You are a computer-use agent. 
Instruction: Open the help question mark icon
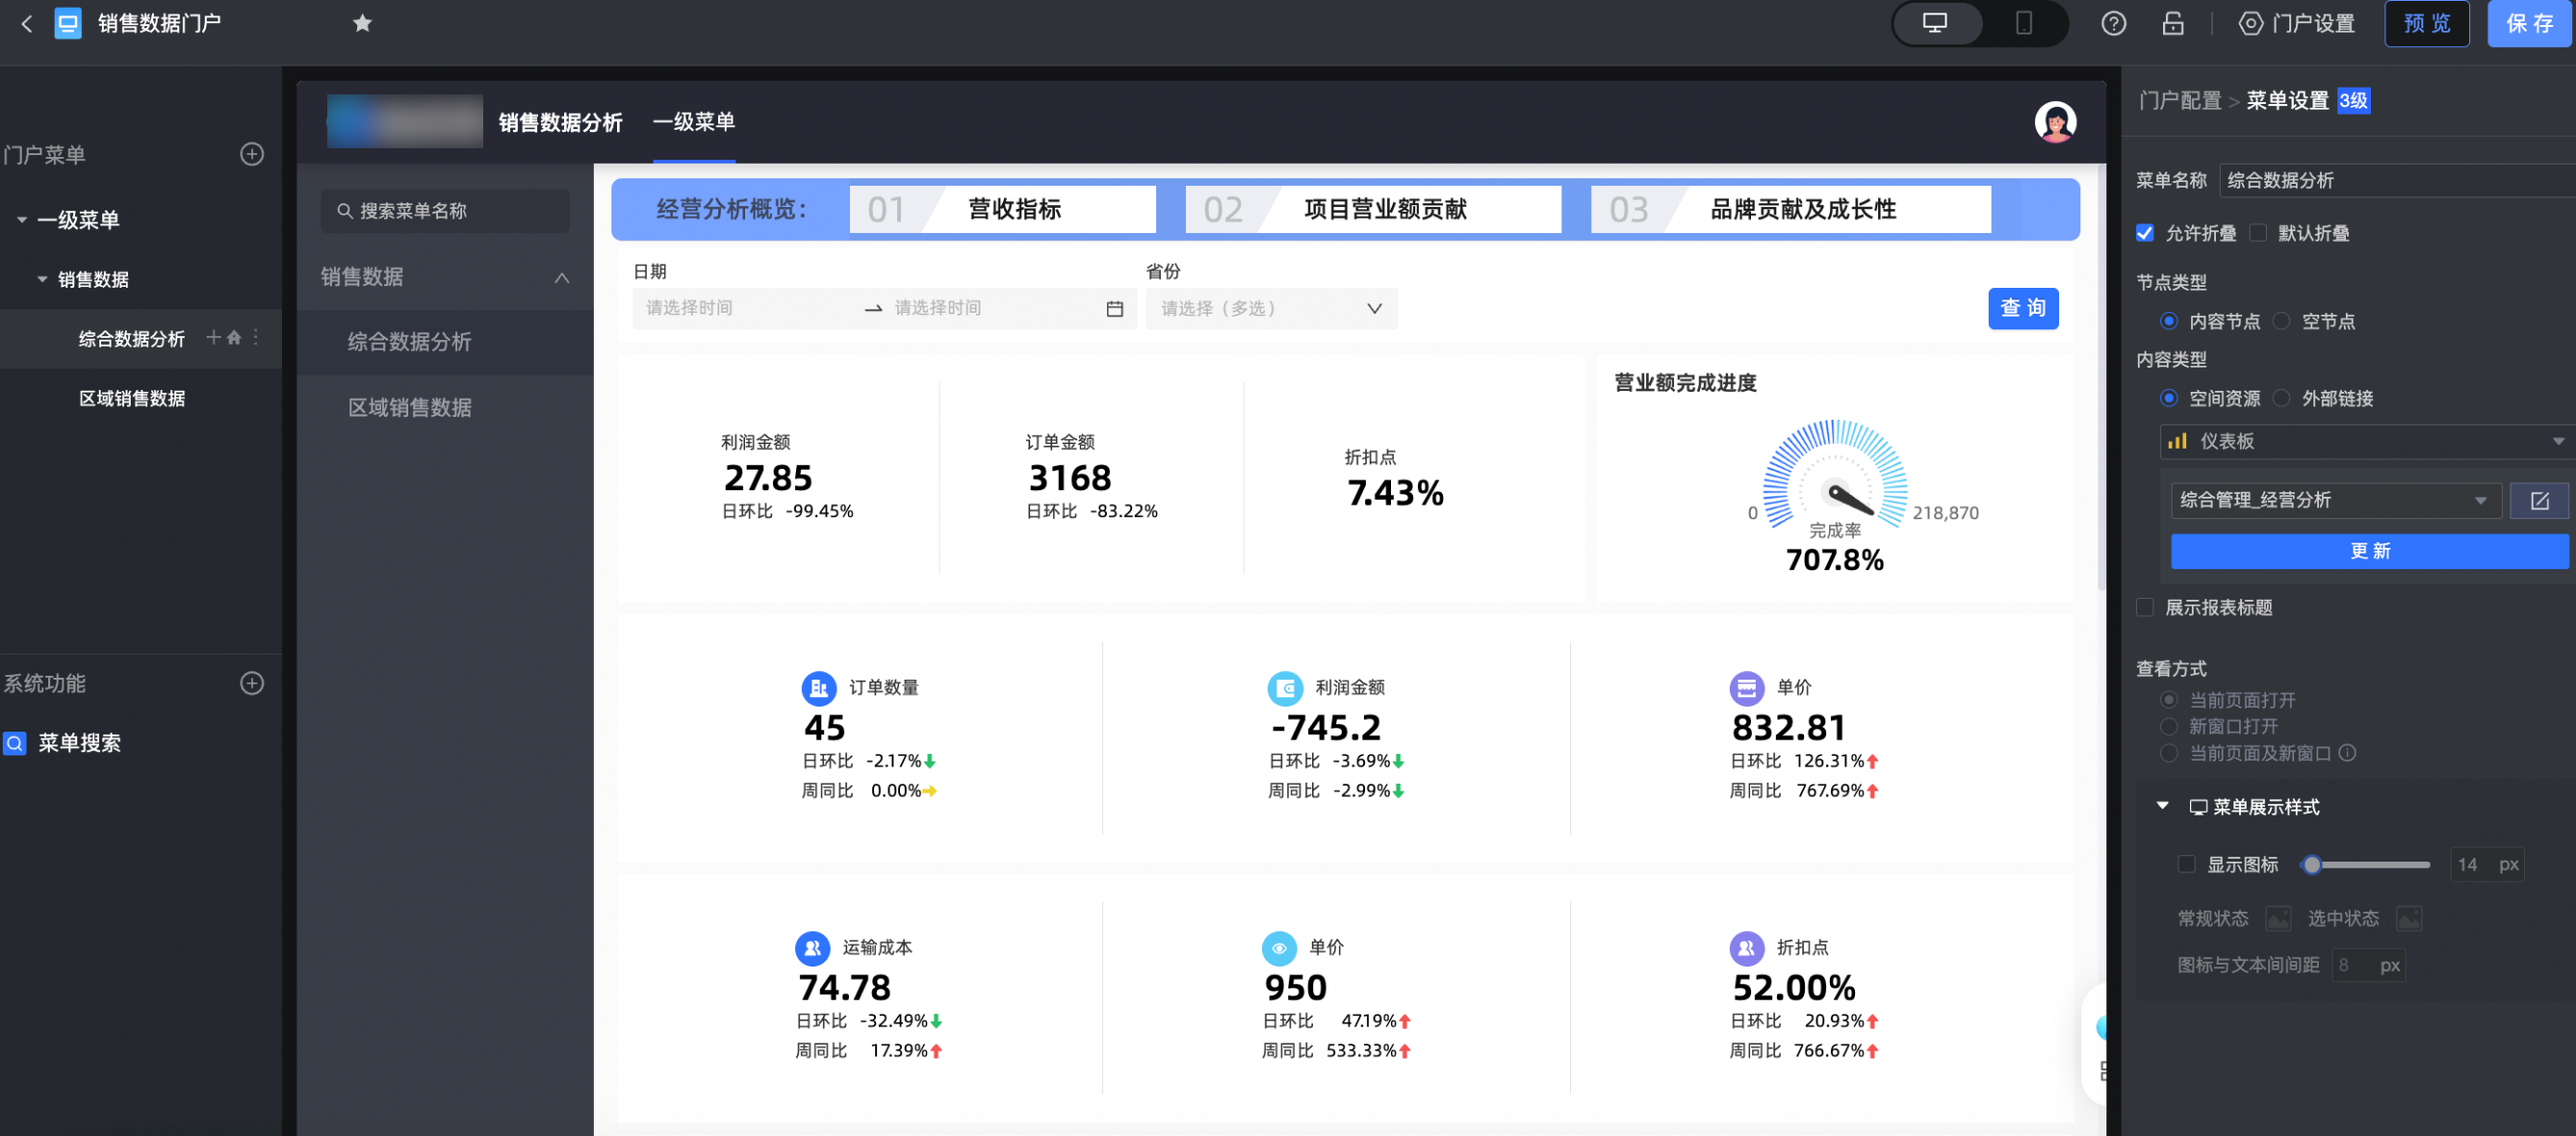(2113, 24)
